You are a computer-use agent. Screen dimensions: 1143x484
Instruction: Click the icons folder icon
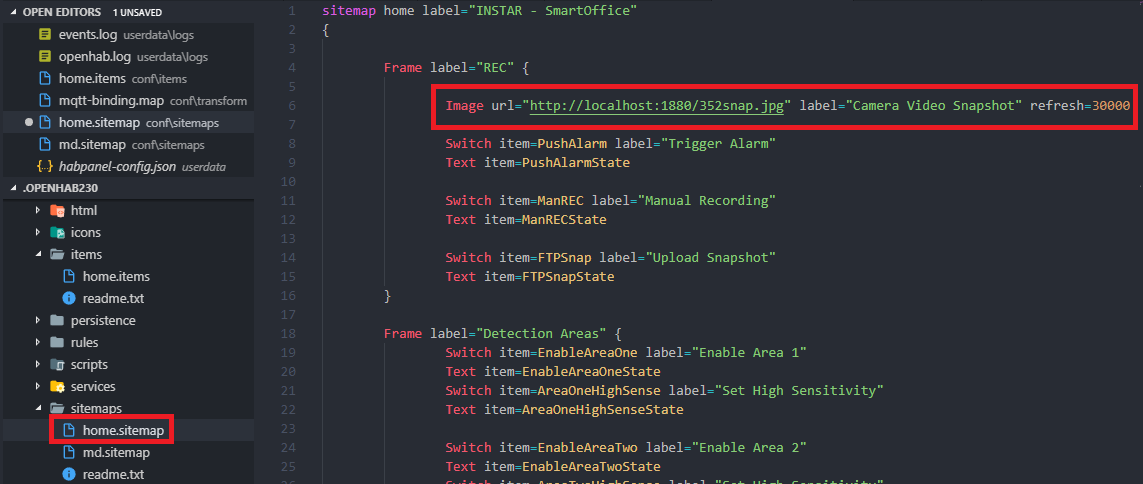[57, 233]
